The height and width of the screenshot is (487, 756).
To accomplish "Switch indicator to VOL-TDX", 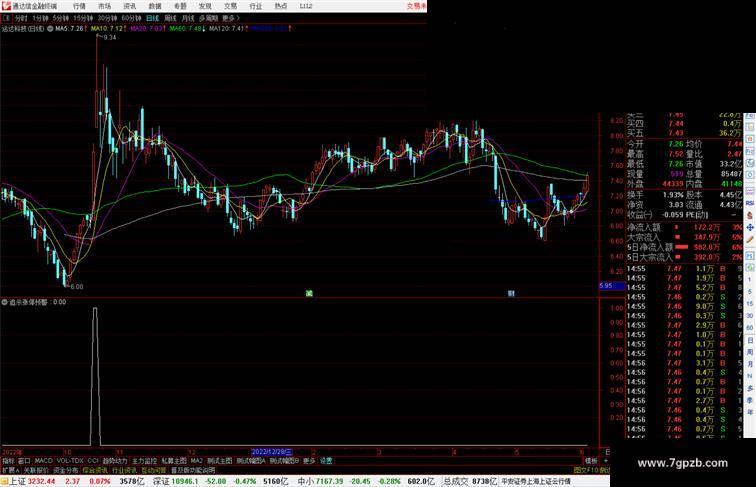I will coord(70,461).
